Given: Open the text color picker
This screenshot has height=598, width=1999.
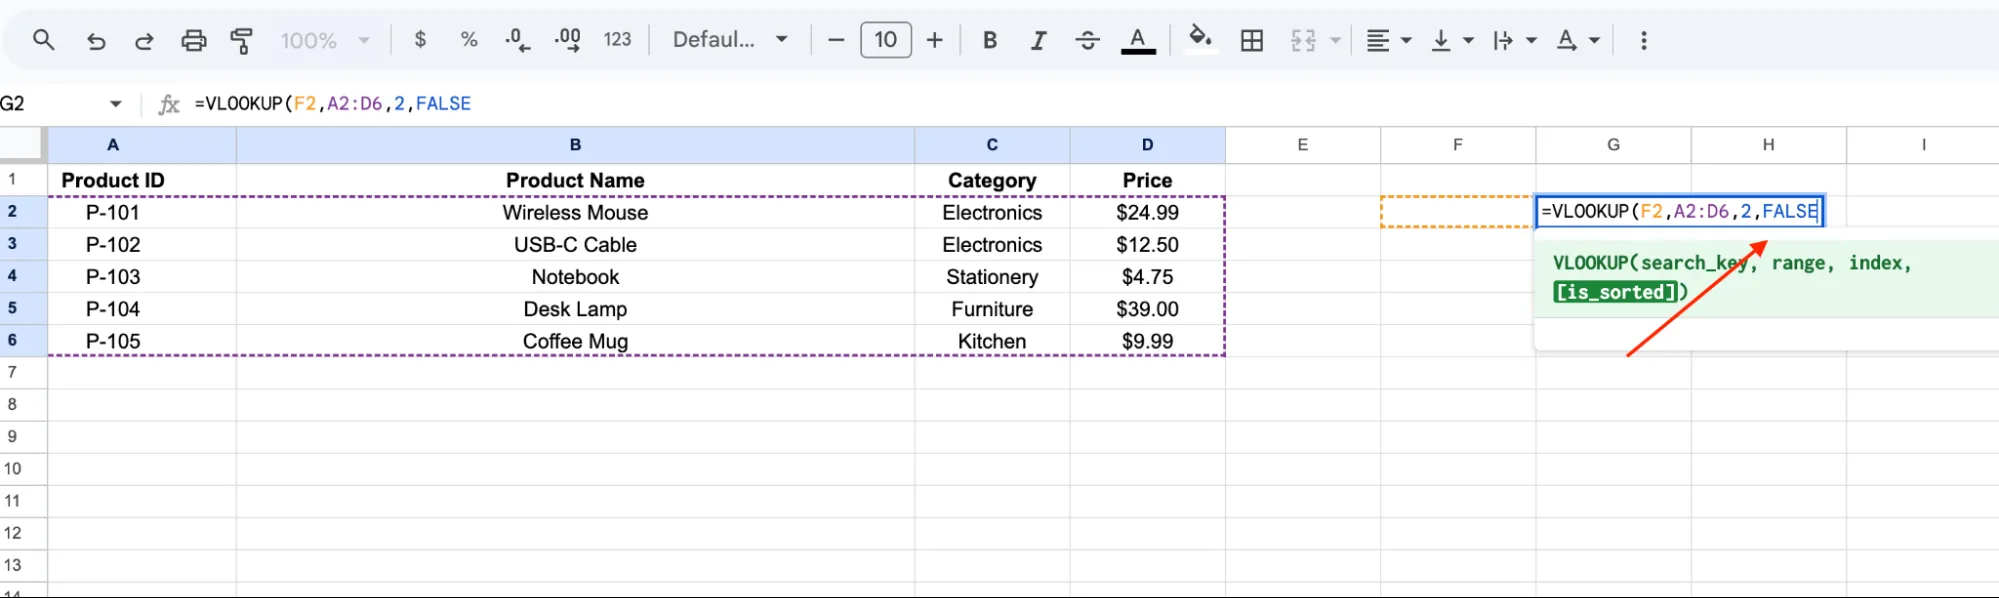Looking at the screenshot, I should click(x=1138, y=41).
